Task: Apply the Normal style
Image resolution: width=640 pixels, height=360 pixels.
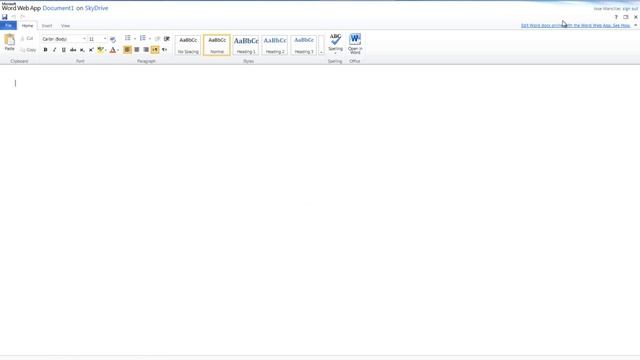Action: [x=217, y=45]
